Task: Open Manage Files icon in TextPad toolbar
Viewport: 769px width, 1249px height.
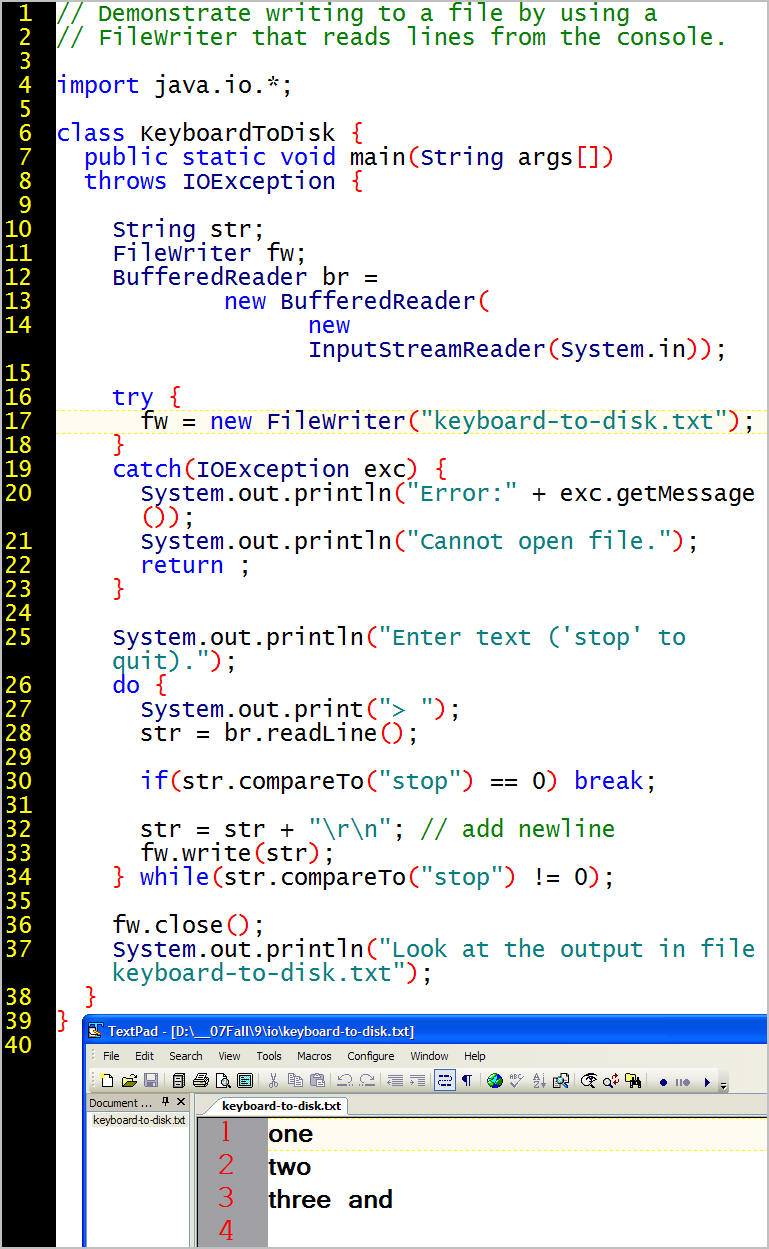Action: (x=179, y=1081)
